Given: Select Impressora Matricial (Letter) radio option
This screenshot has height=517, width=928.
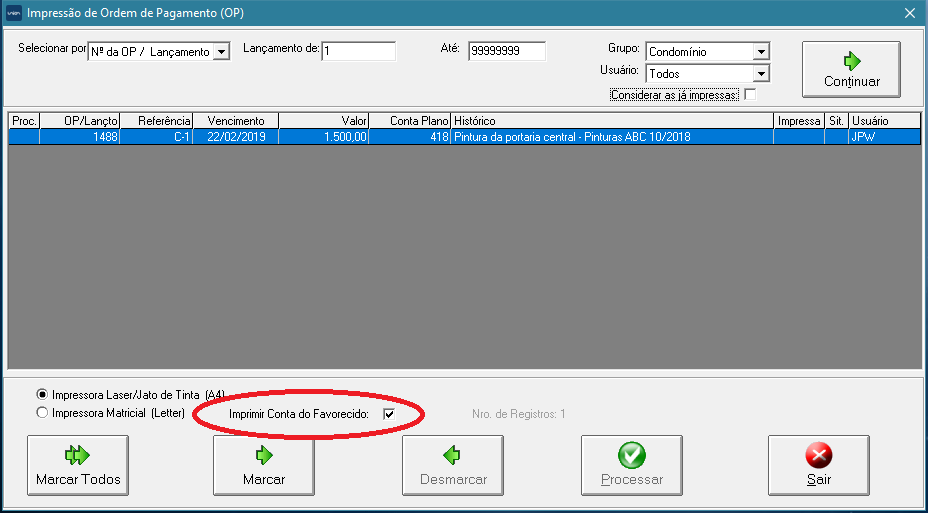Looking at the screenshot, I should pos(42,413).
